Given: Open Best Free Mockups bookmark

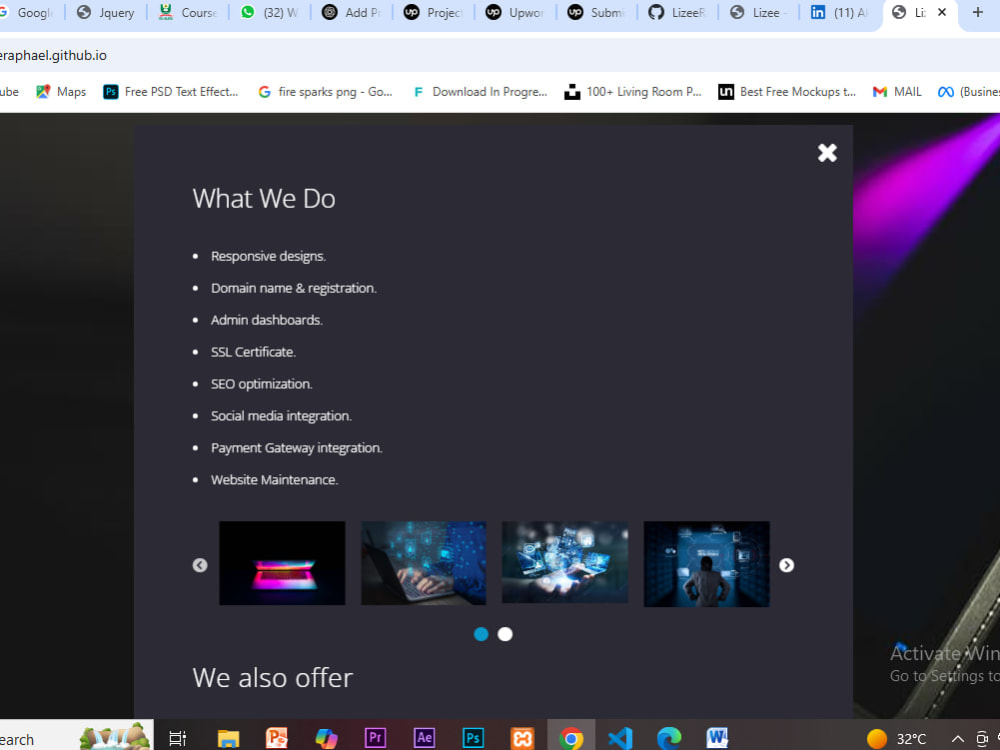Looking at the screenshot, I should (787, 92).
